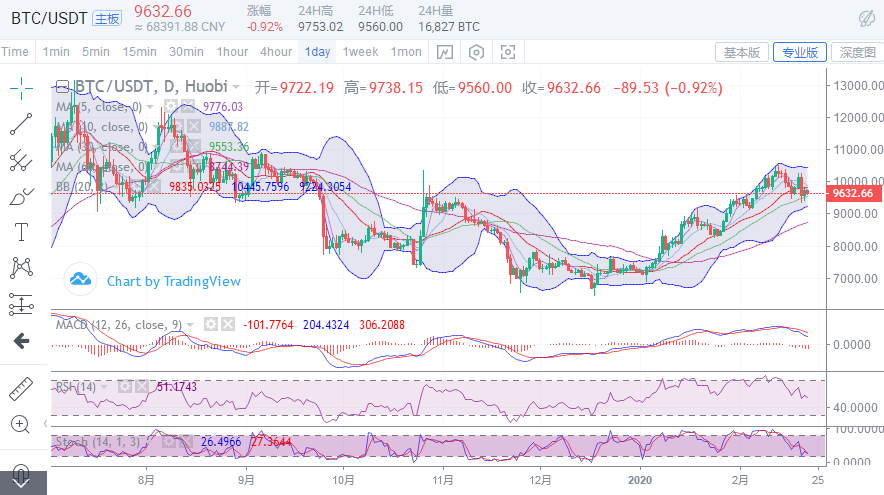Switch to the 15min interval
The image size is (884, 495).
(x=139, y=52)
